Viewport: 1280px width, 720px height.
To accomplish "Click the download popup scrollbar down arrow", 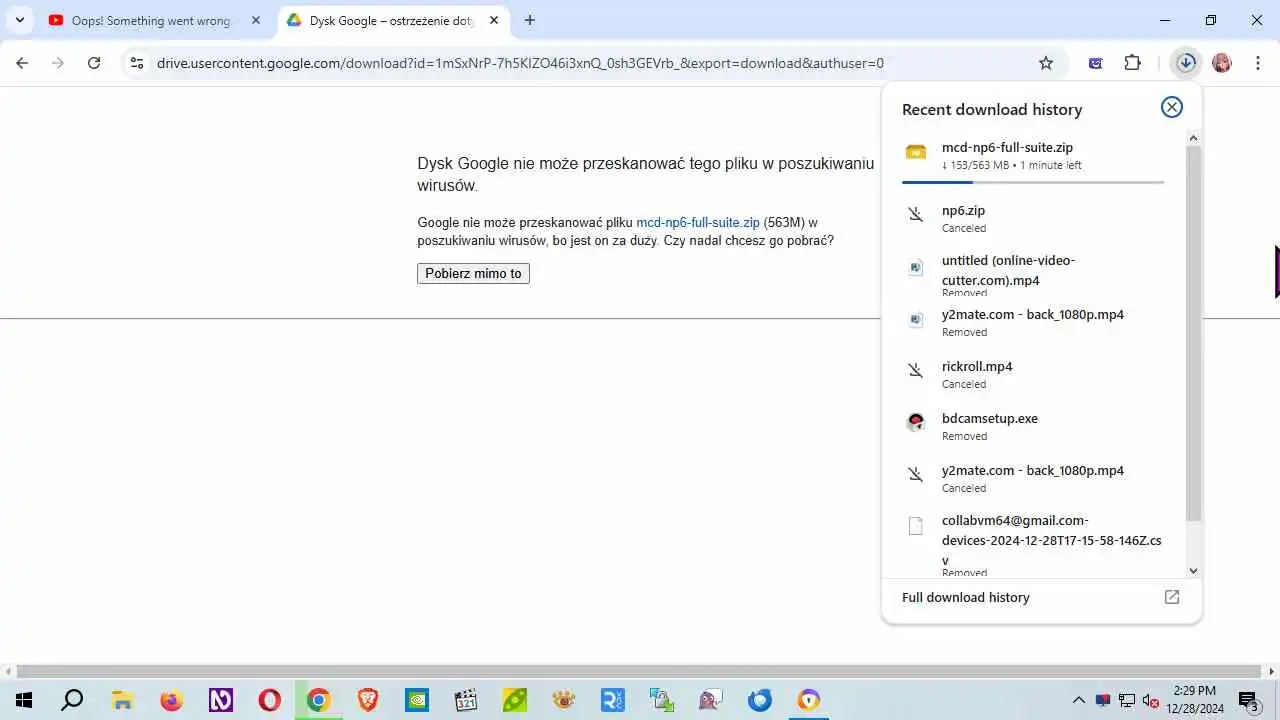I will coord(1193,570).
